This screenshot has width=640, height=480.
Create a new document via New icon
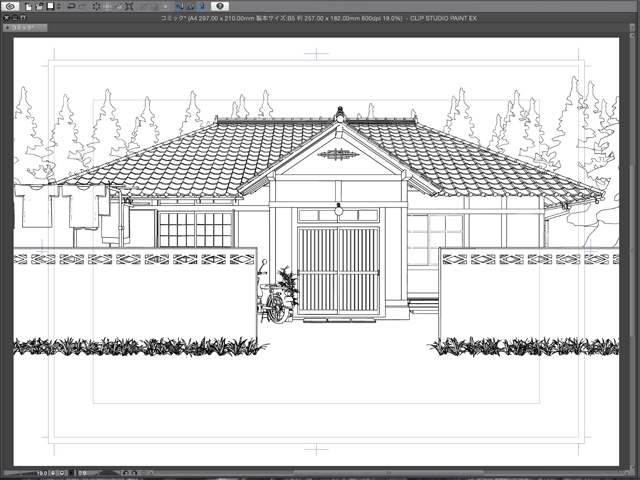(28, 7)
